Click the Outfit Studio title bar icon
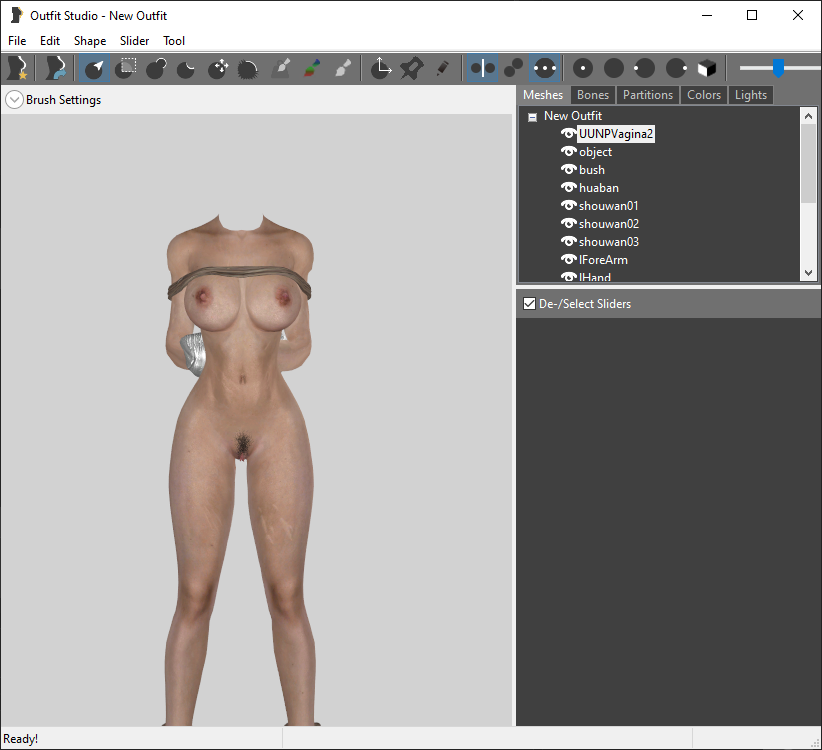Viewport: 822px width, 750px height. [16, 15]
